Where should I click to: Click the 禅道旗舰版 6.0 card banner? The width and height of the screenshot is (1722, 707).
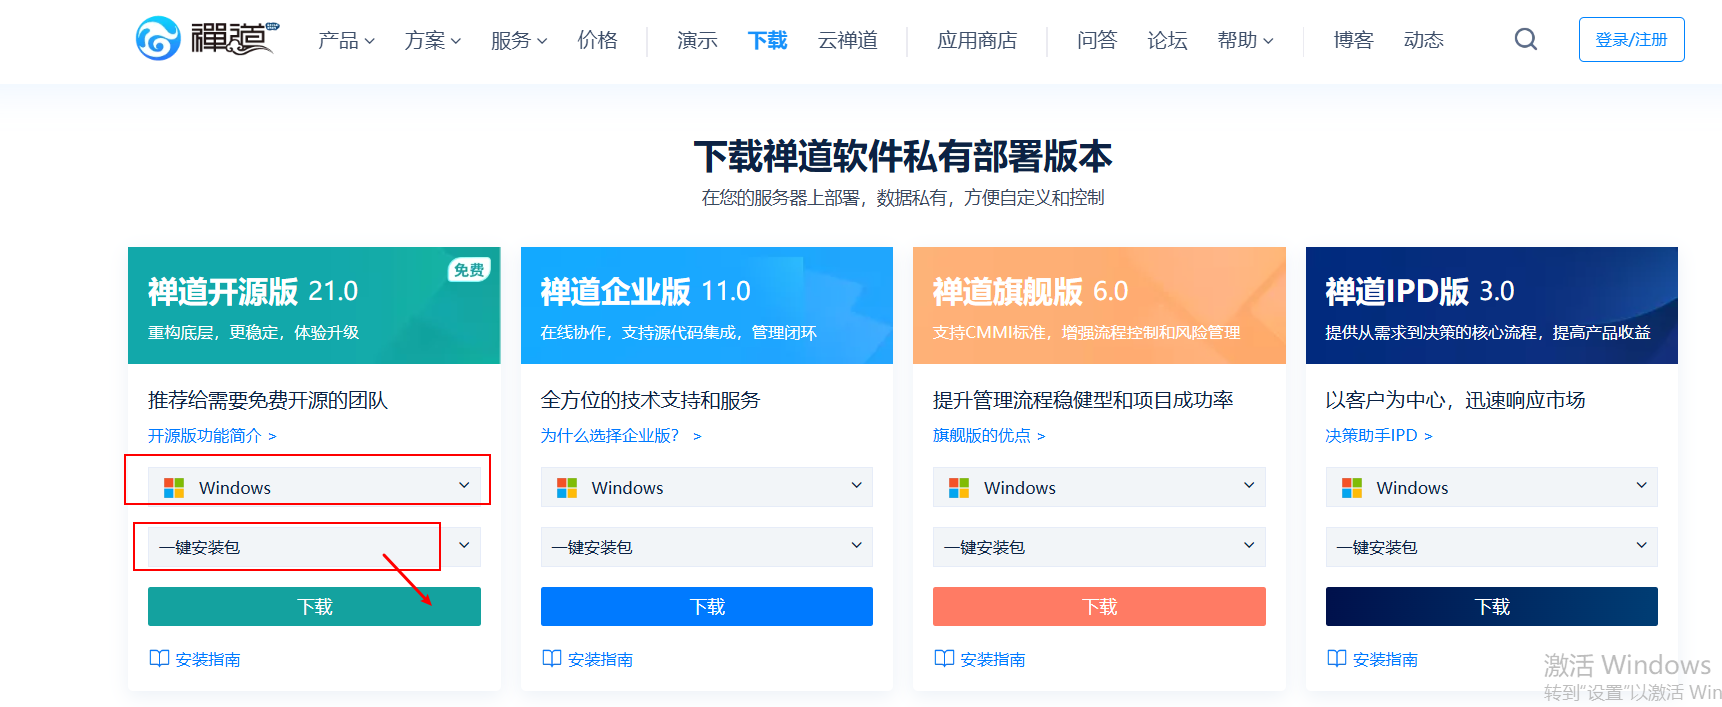(1099, 305)
